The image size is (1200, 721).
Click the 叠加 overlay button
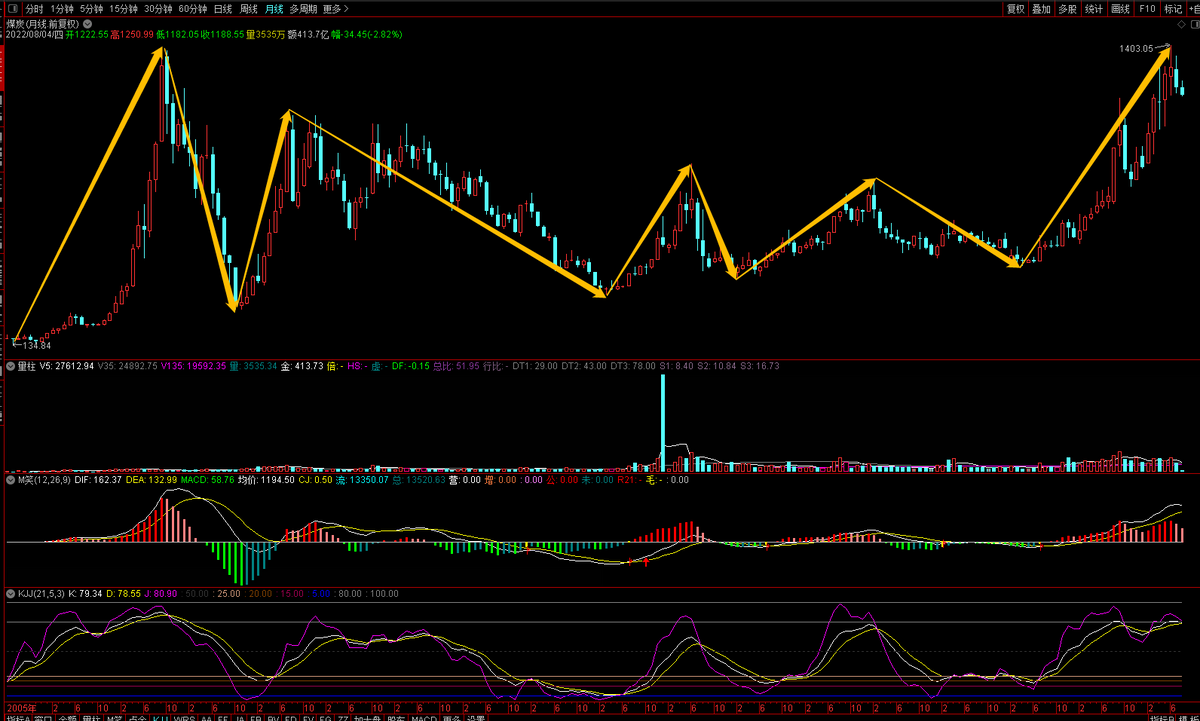click(x=1042, y=9)
